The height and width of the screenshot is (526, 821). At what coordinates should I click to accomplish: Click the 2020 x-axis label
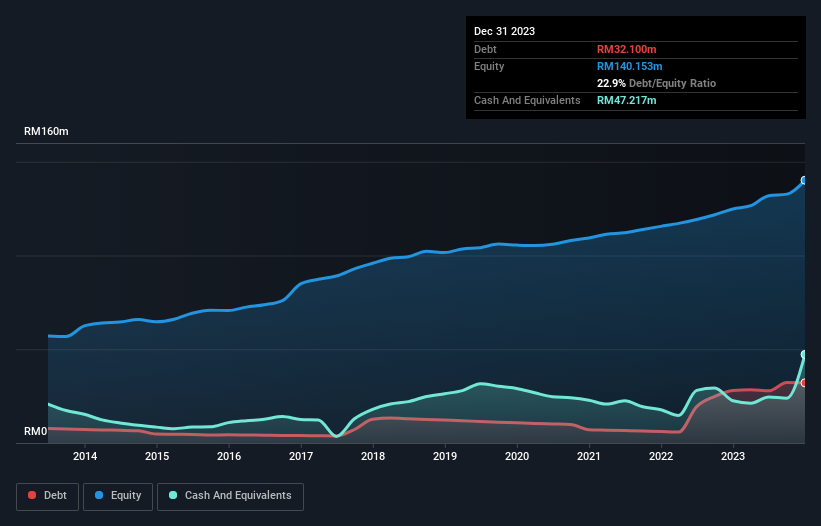(x=517, y=456)
